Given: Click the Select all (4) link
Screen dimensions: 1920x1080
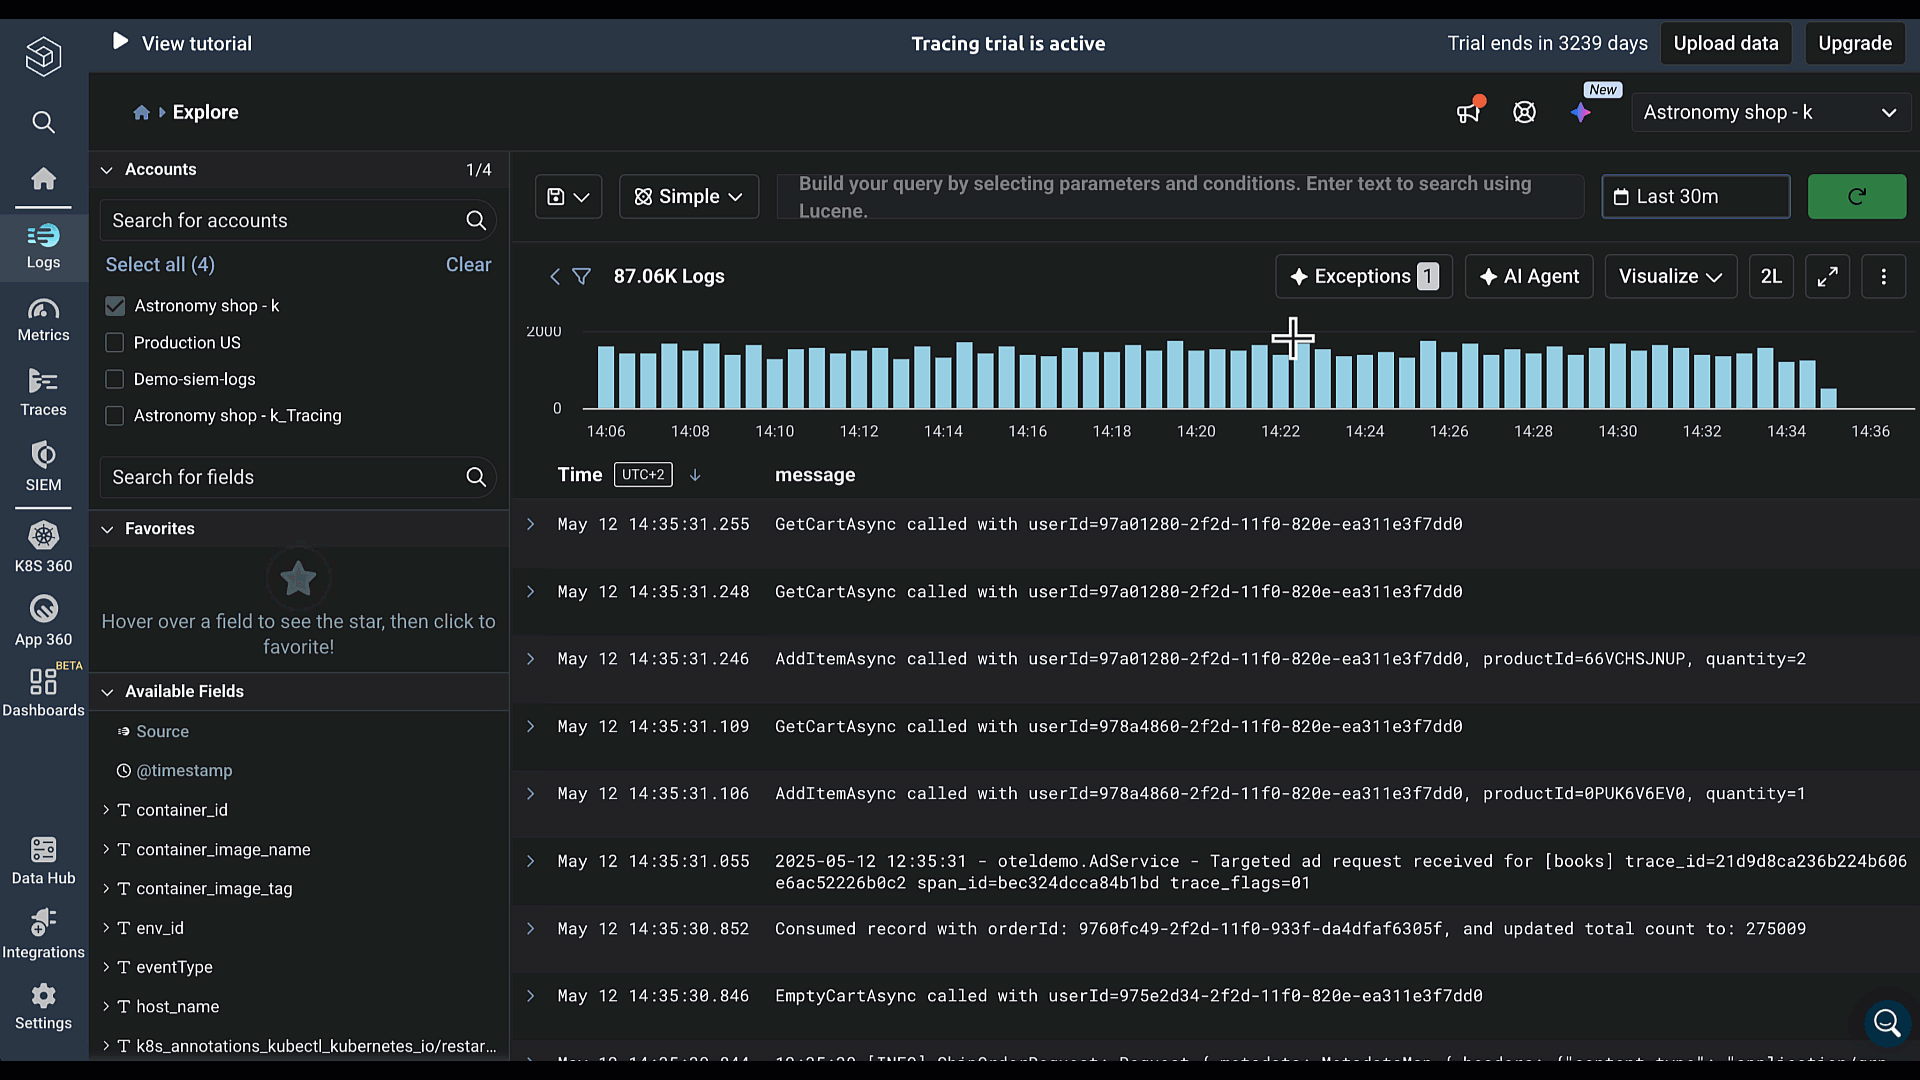Looking at the screenshot, I should click(160, 265).
